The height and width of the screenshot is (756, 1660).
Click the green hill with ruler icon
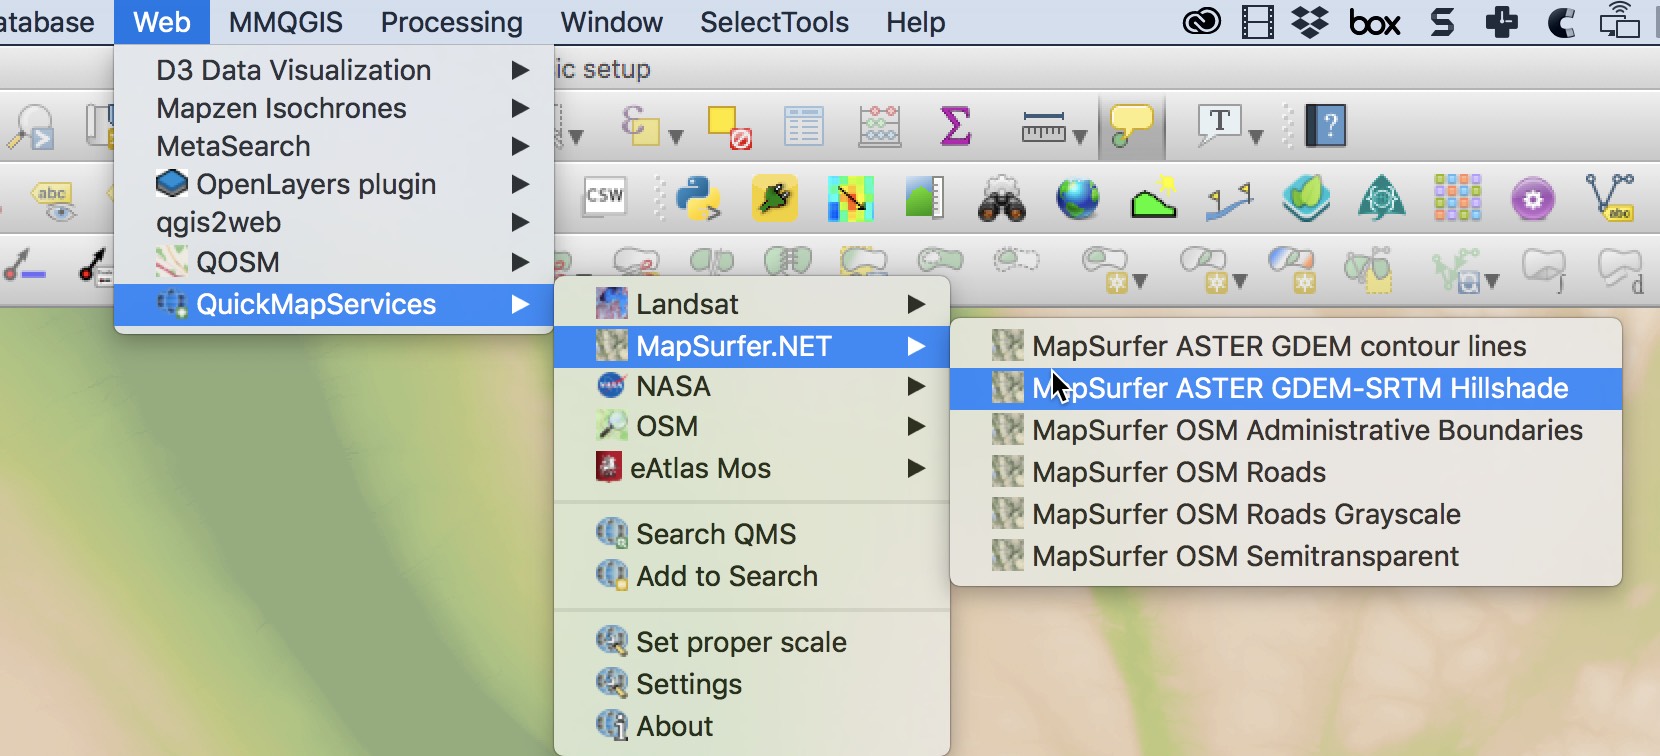(x=925, y=198)
